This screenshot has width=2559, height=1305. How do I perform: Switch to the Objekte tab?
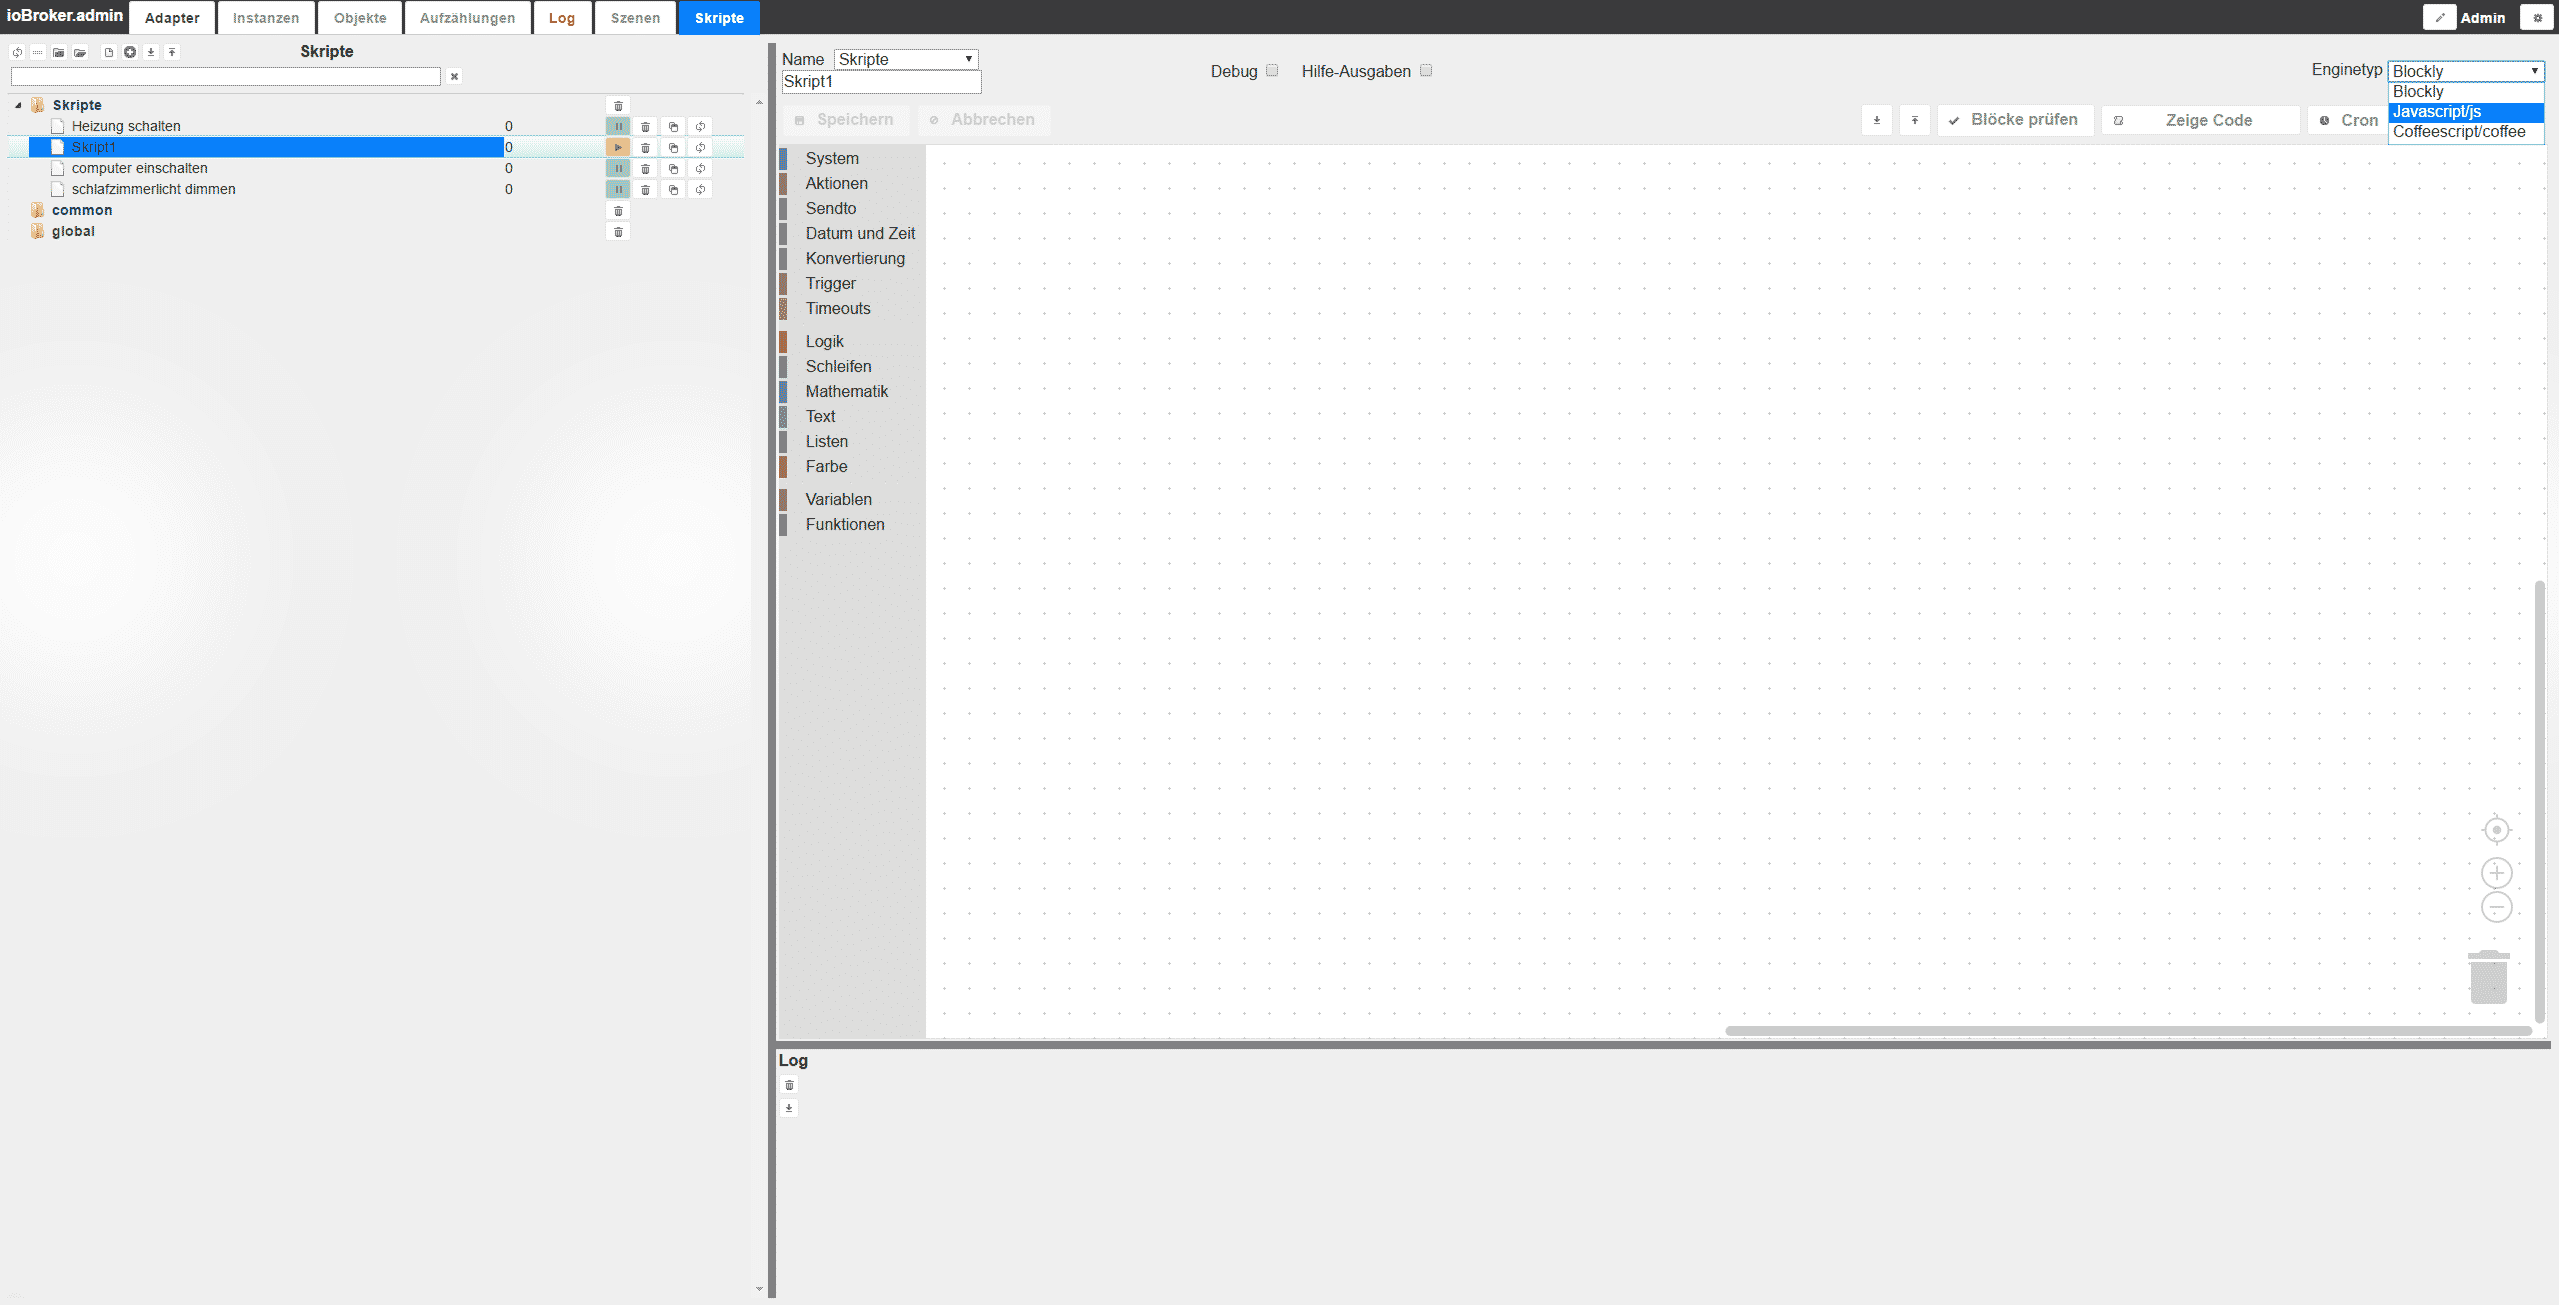359,18
